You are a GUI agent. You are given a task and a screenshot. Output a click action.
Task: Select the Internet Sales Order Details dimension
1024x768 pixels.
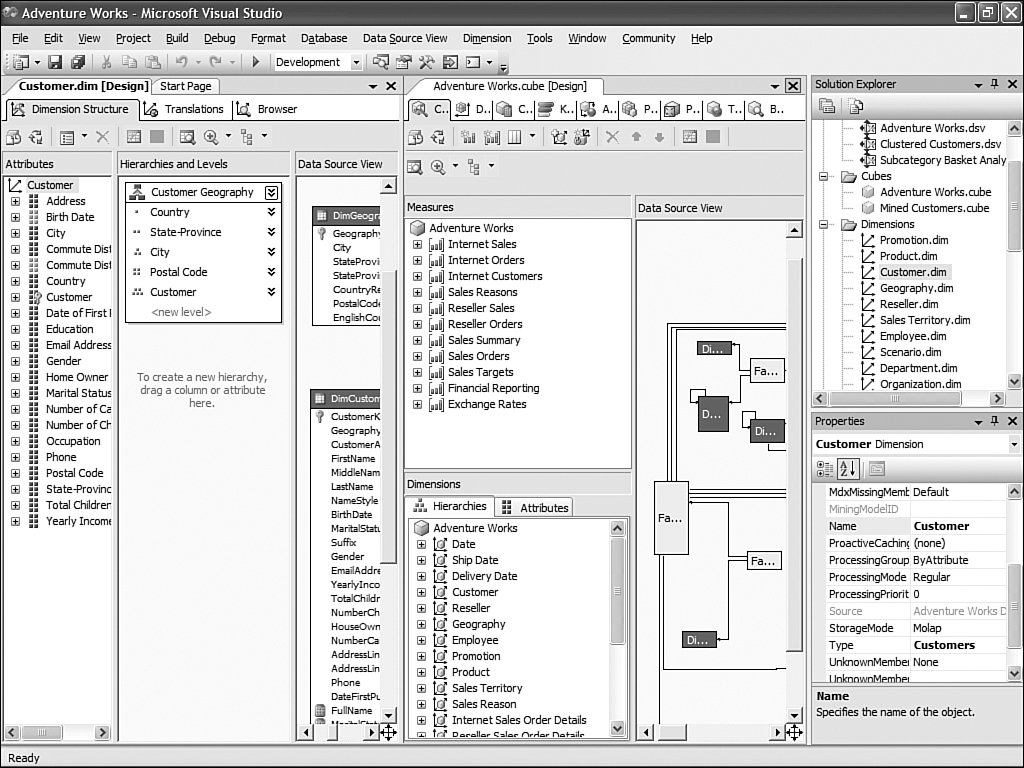pyautogui.click(x=519, y=720)
